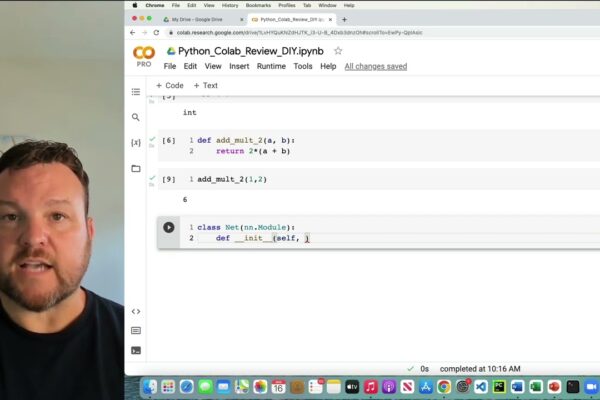
Task: Open Launchpad from the Dock
Action: click(x=168, y=387)
